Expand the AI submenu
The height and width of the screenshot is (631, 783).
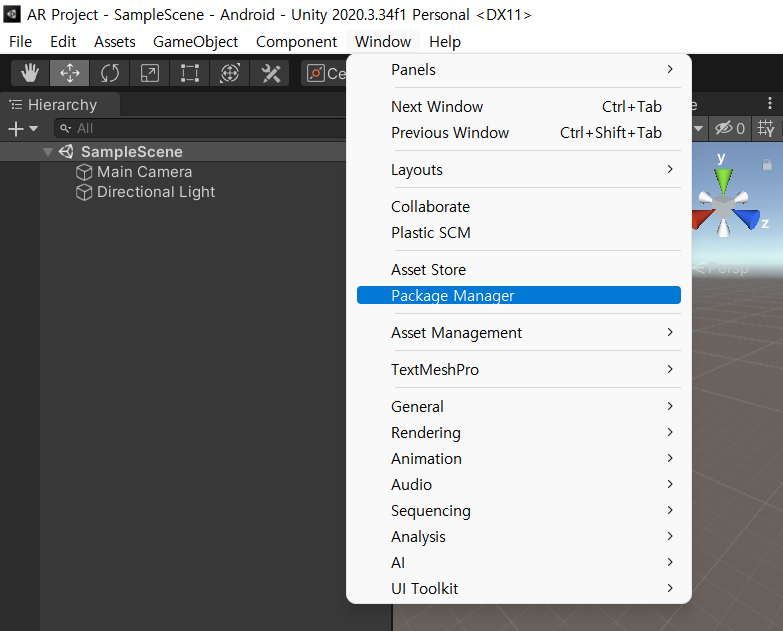pyautogui.click(x=518, y=562)
